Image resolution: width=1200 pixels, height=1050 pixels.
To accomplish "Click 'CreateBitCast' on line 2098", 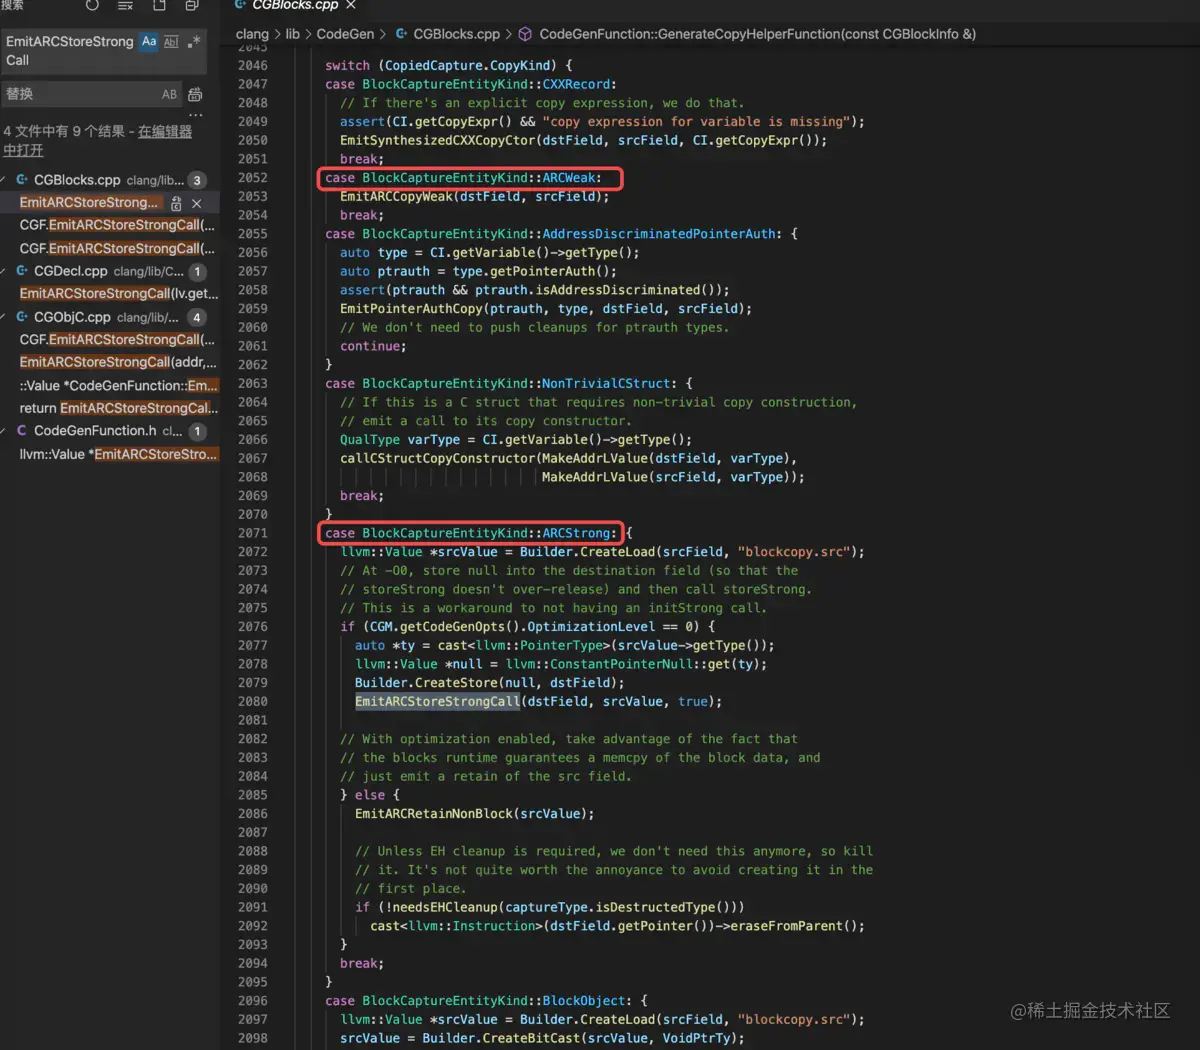I will [x=531, y=1038].
